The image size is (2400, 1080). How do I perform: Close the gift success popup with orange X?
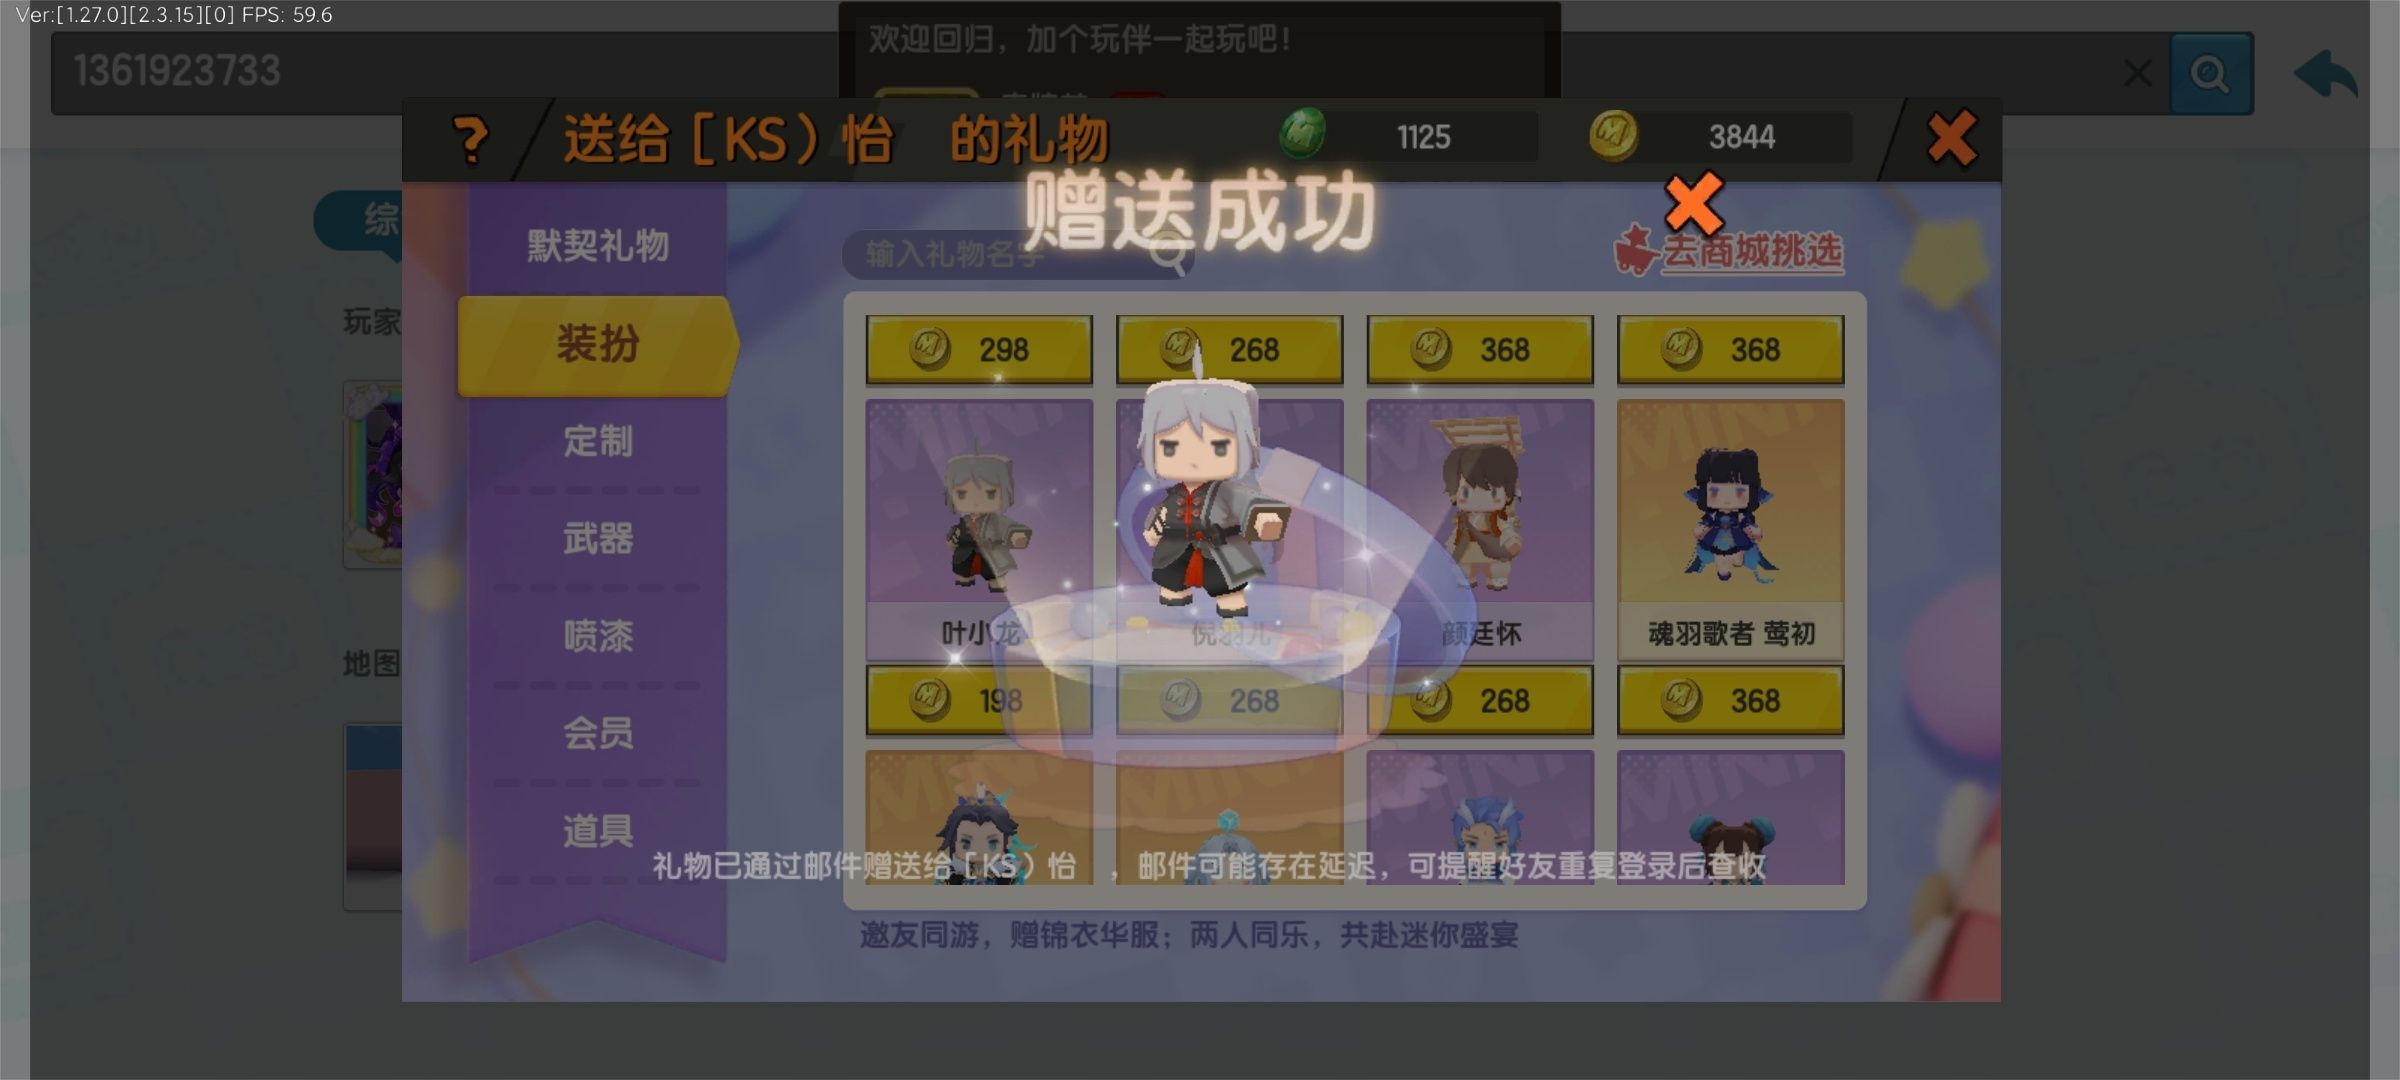1693,202
